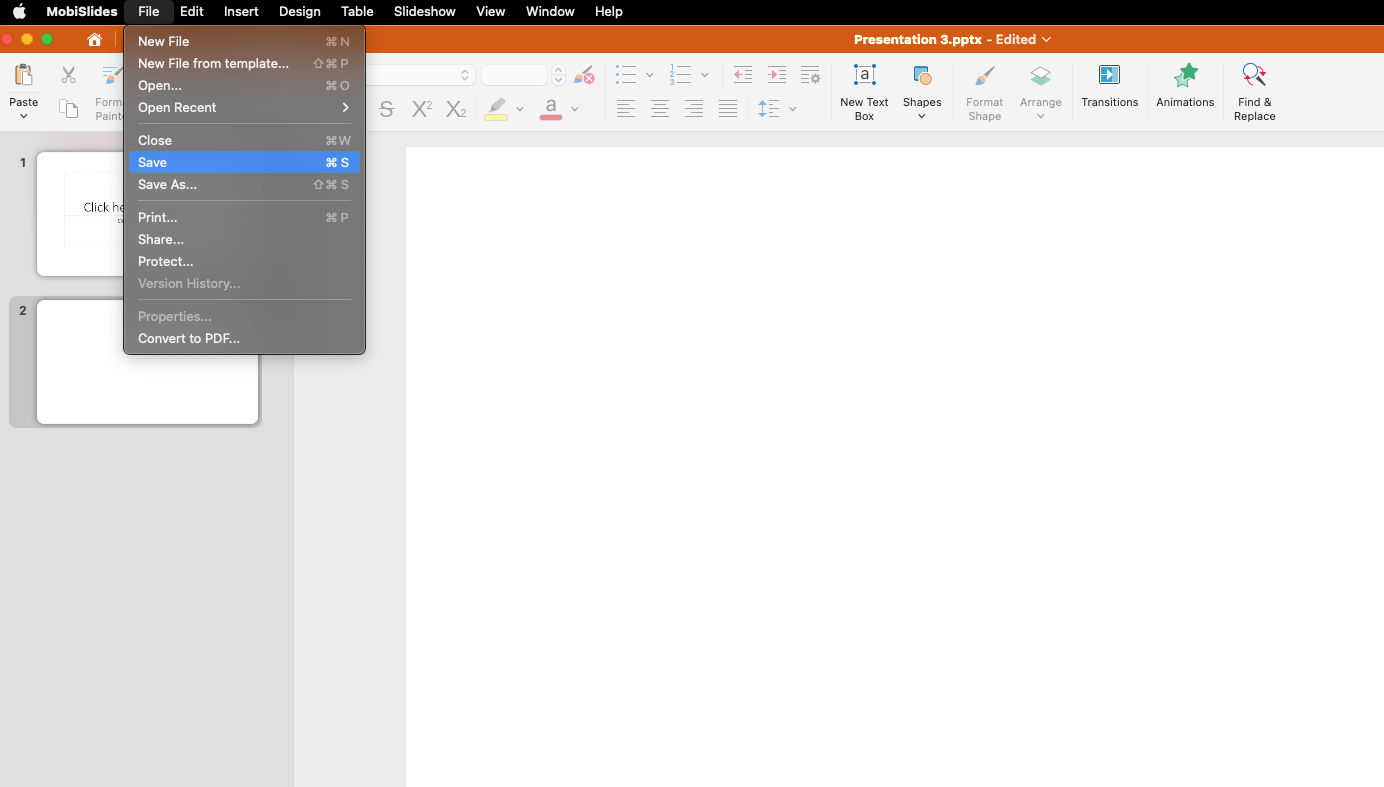Expand numbered list style dropdown
The height and width of the screenshot is (787, 1384).
pos(704,75)
